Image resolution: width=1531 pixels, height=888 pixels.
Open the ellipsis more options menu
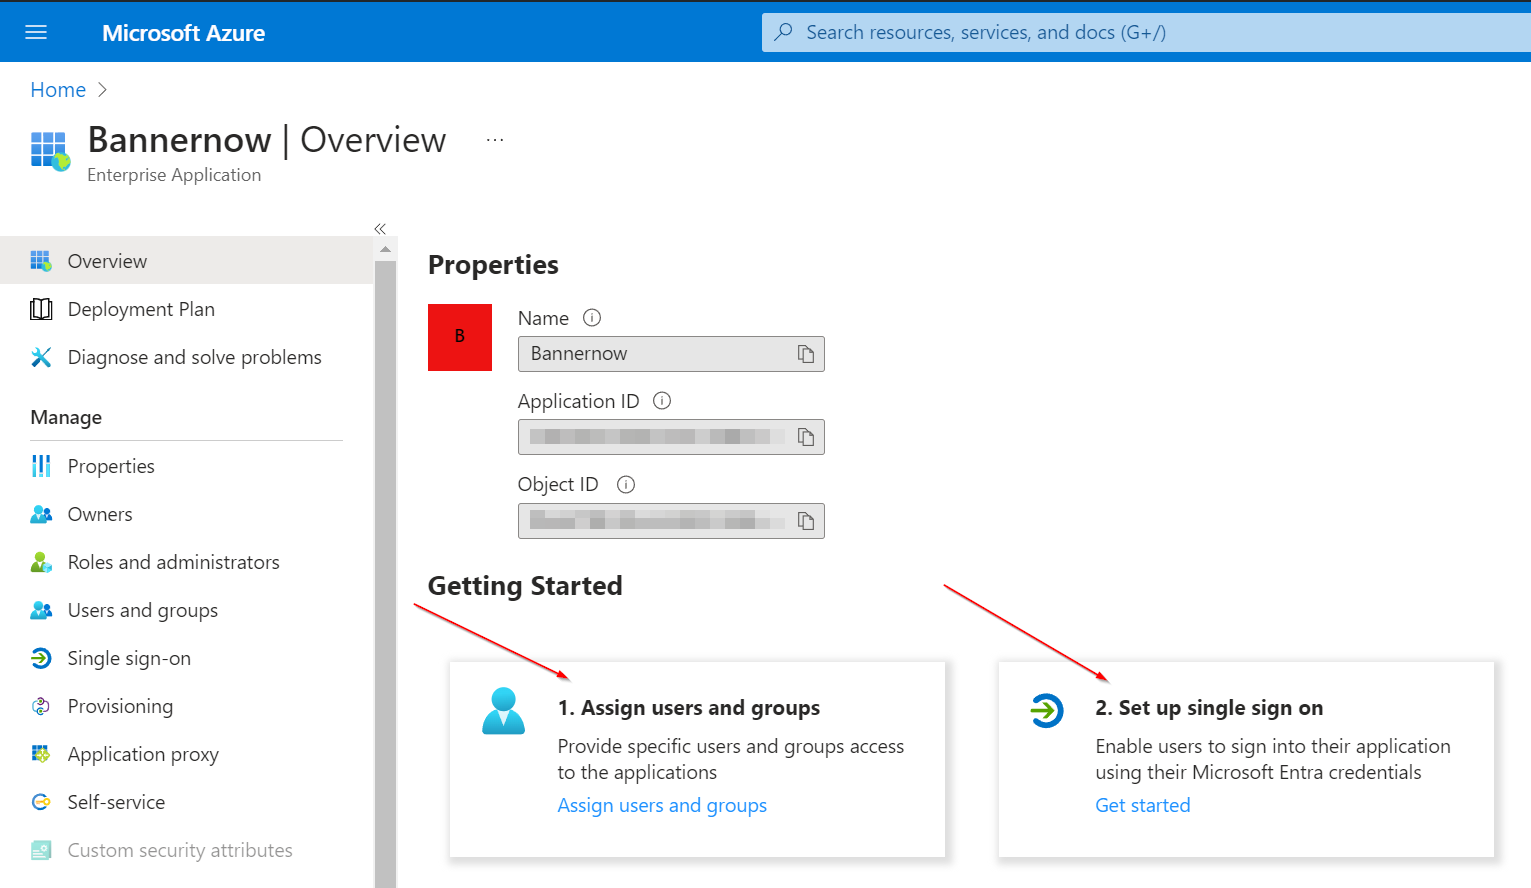[495, 140]
